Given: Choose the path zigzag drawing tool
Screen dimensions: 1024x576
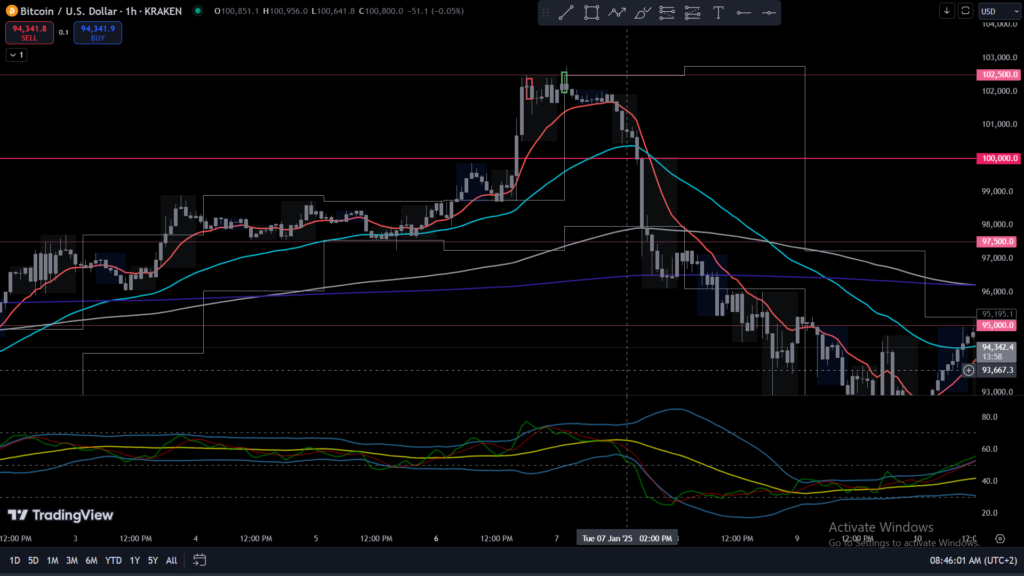Looking at the screenshot, I should [x=617, y=13].
